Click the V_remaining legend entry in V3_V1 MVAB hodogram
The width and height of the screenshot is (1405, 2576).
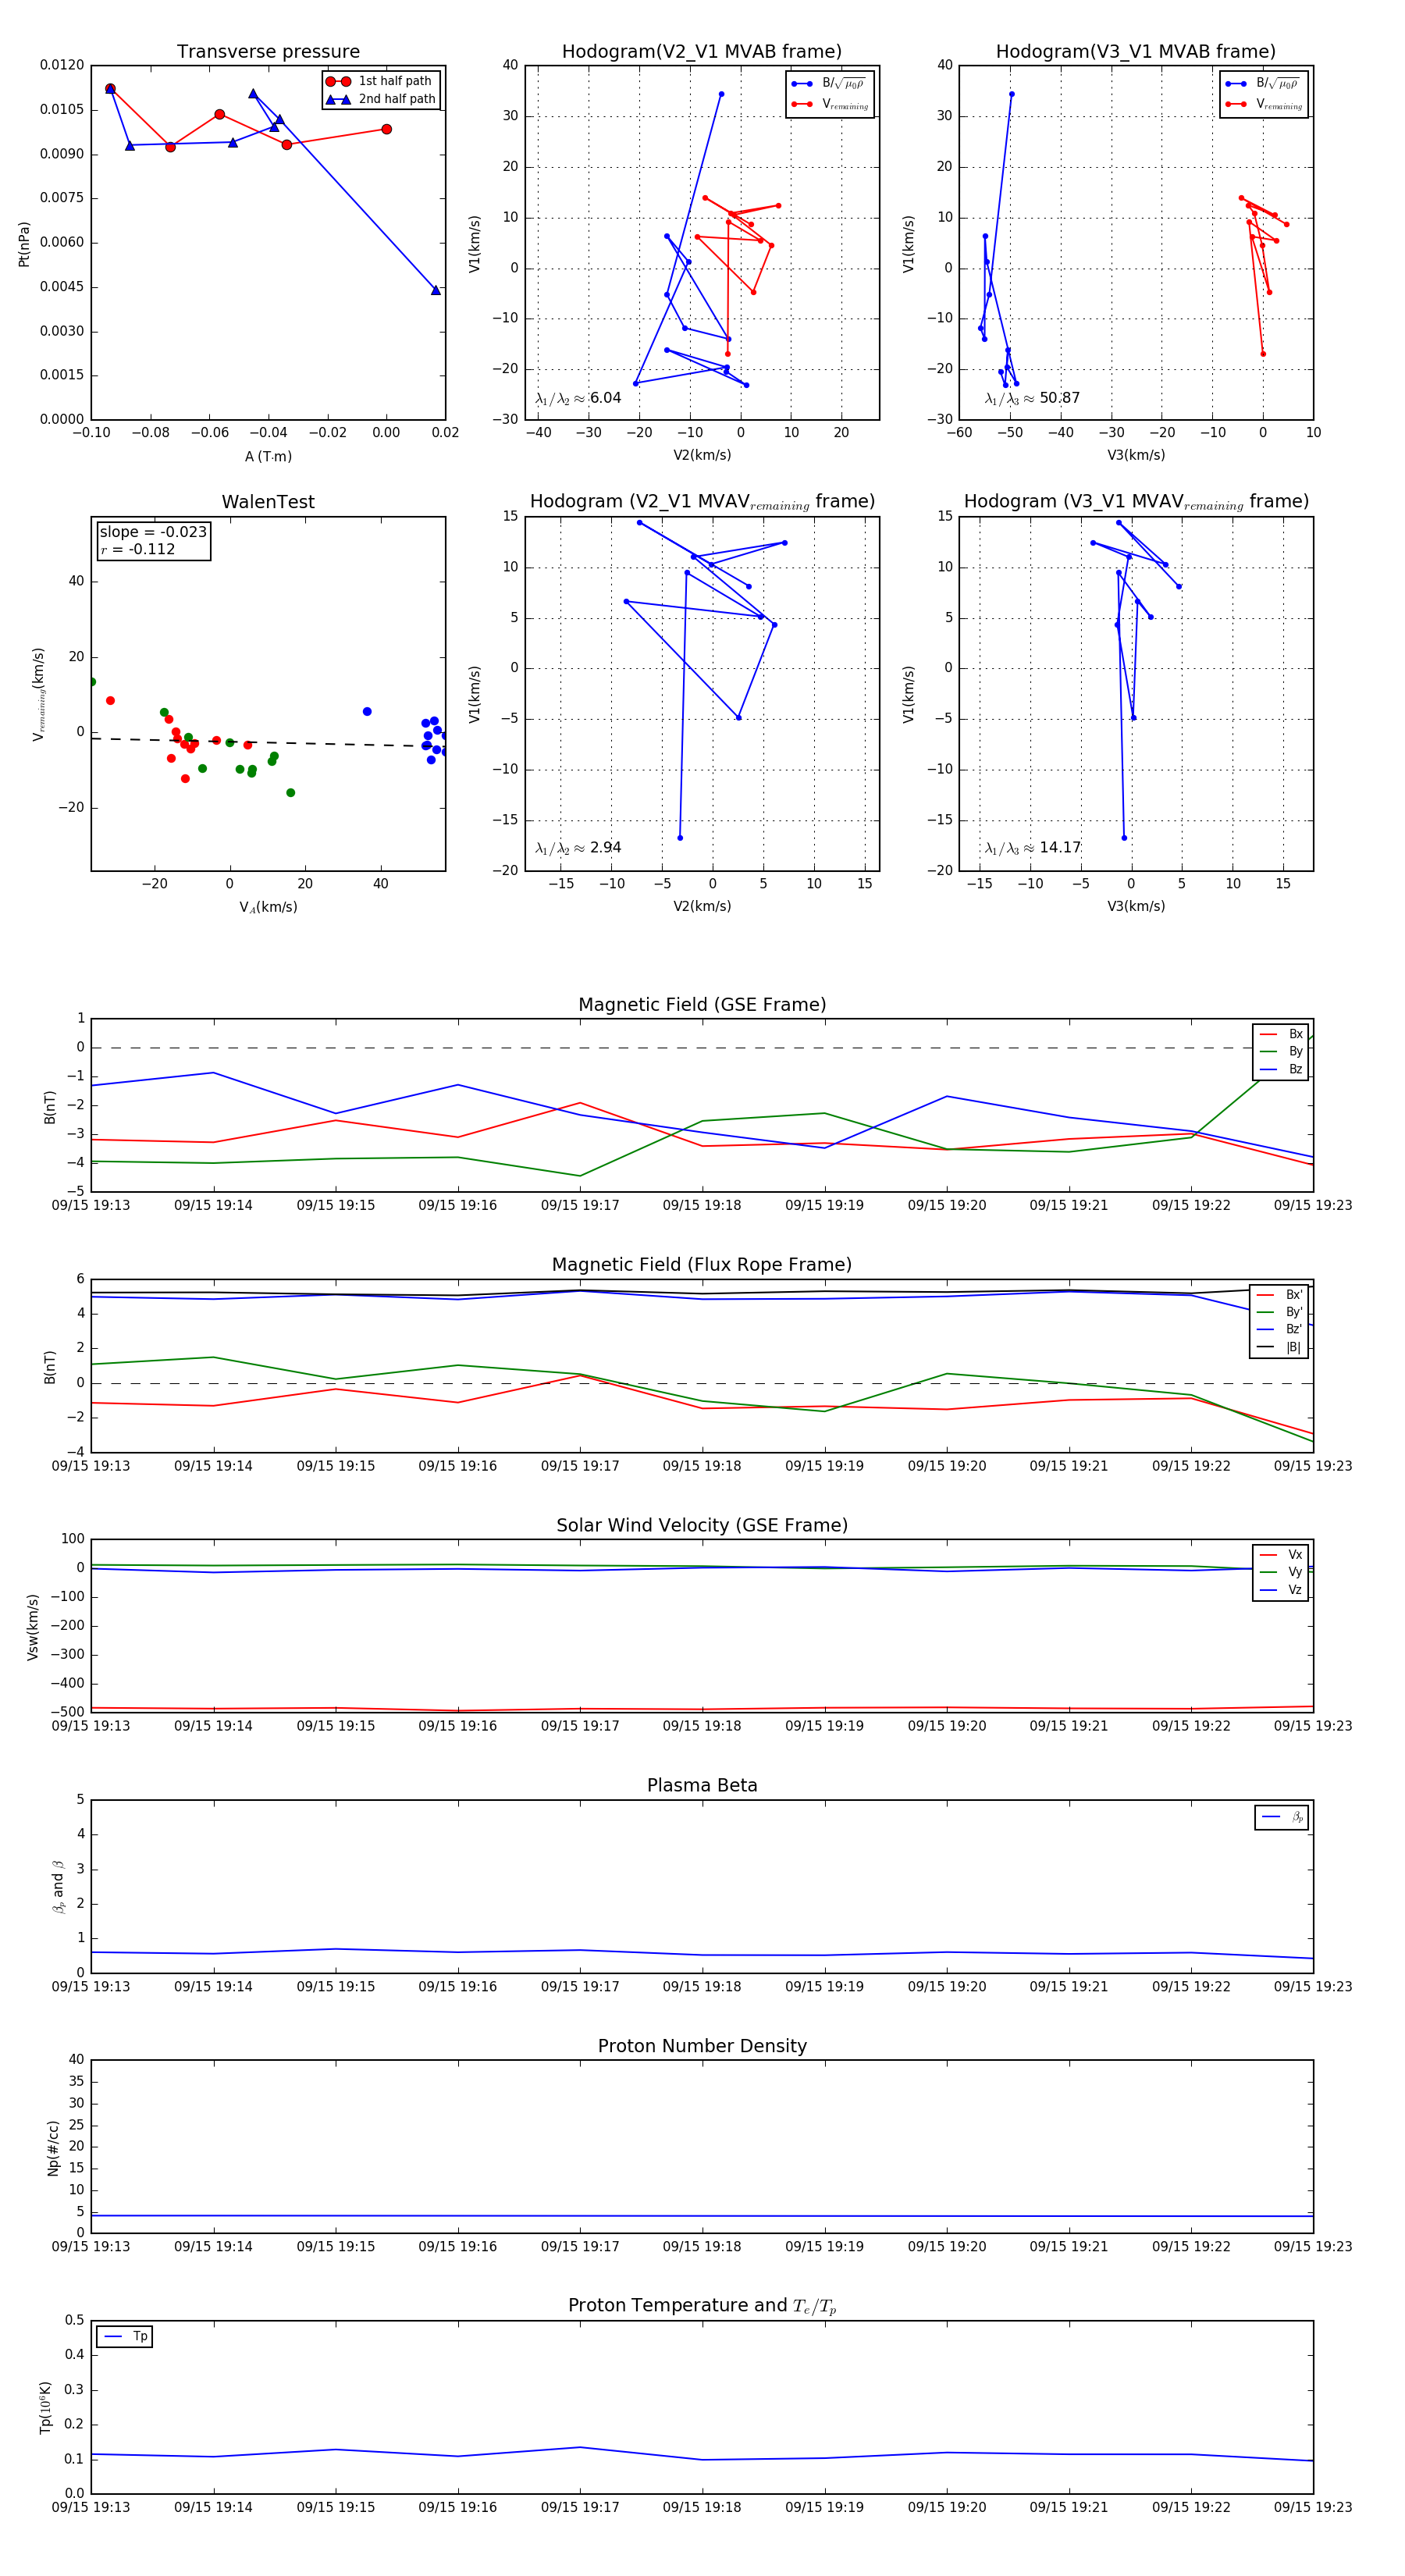[x=1264, y=104]
